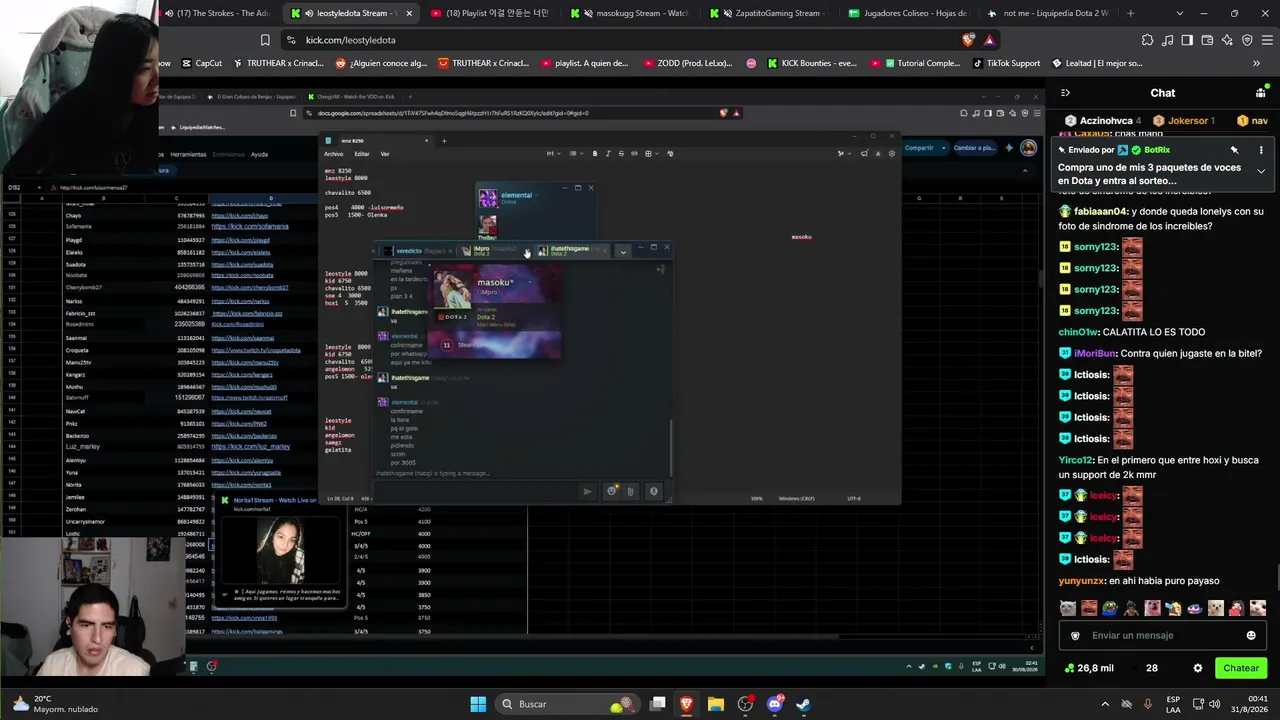This screenshot has height=720, width=1280.
Task: Switch to the masokugg Stream tab
Action: pos(630,13)
